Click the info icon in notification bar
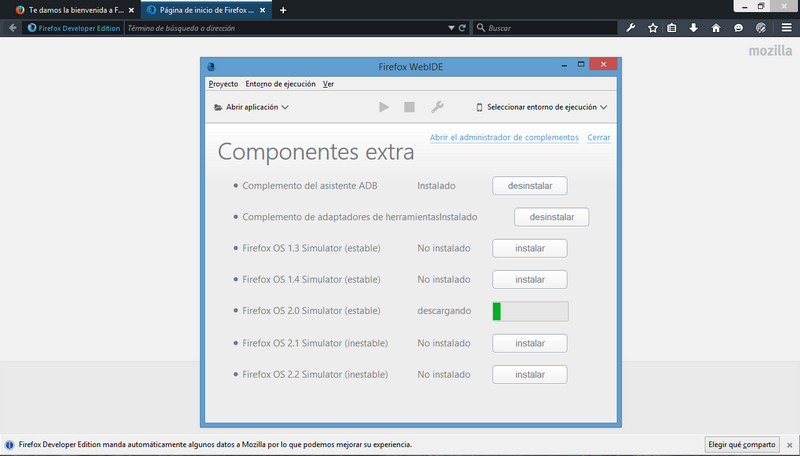 coord(9,445)
